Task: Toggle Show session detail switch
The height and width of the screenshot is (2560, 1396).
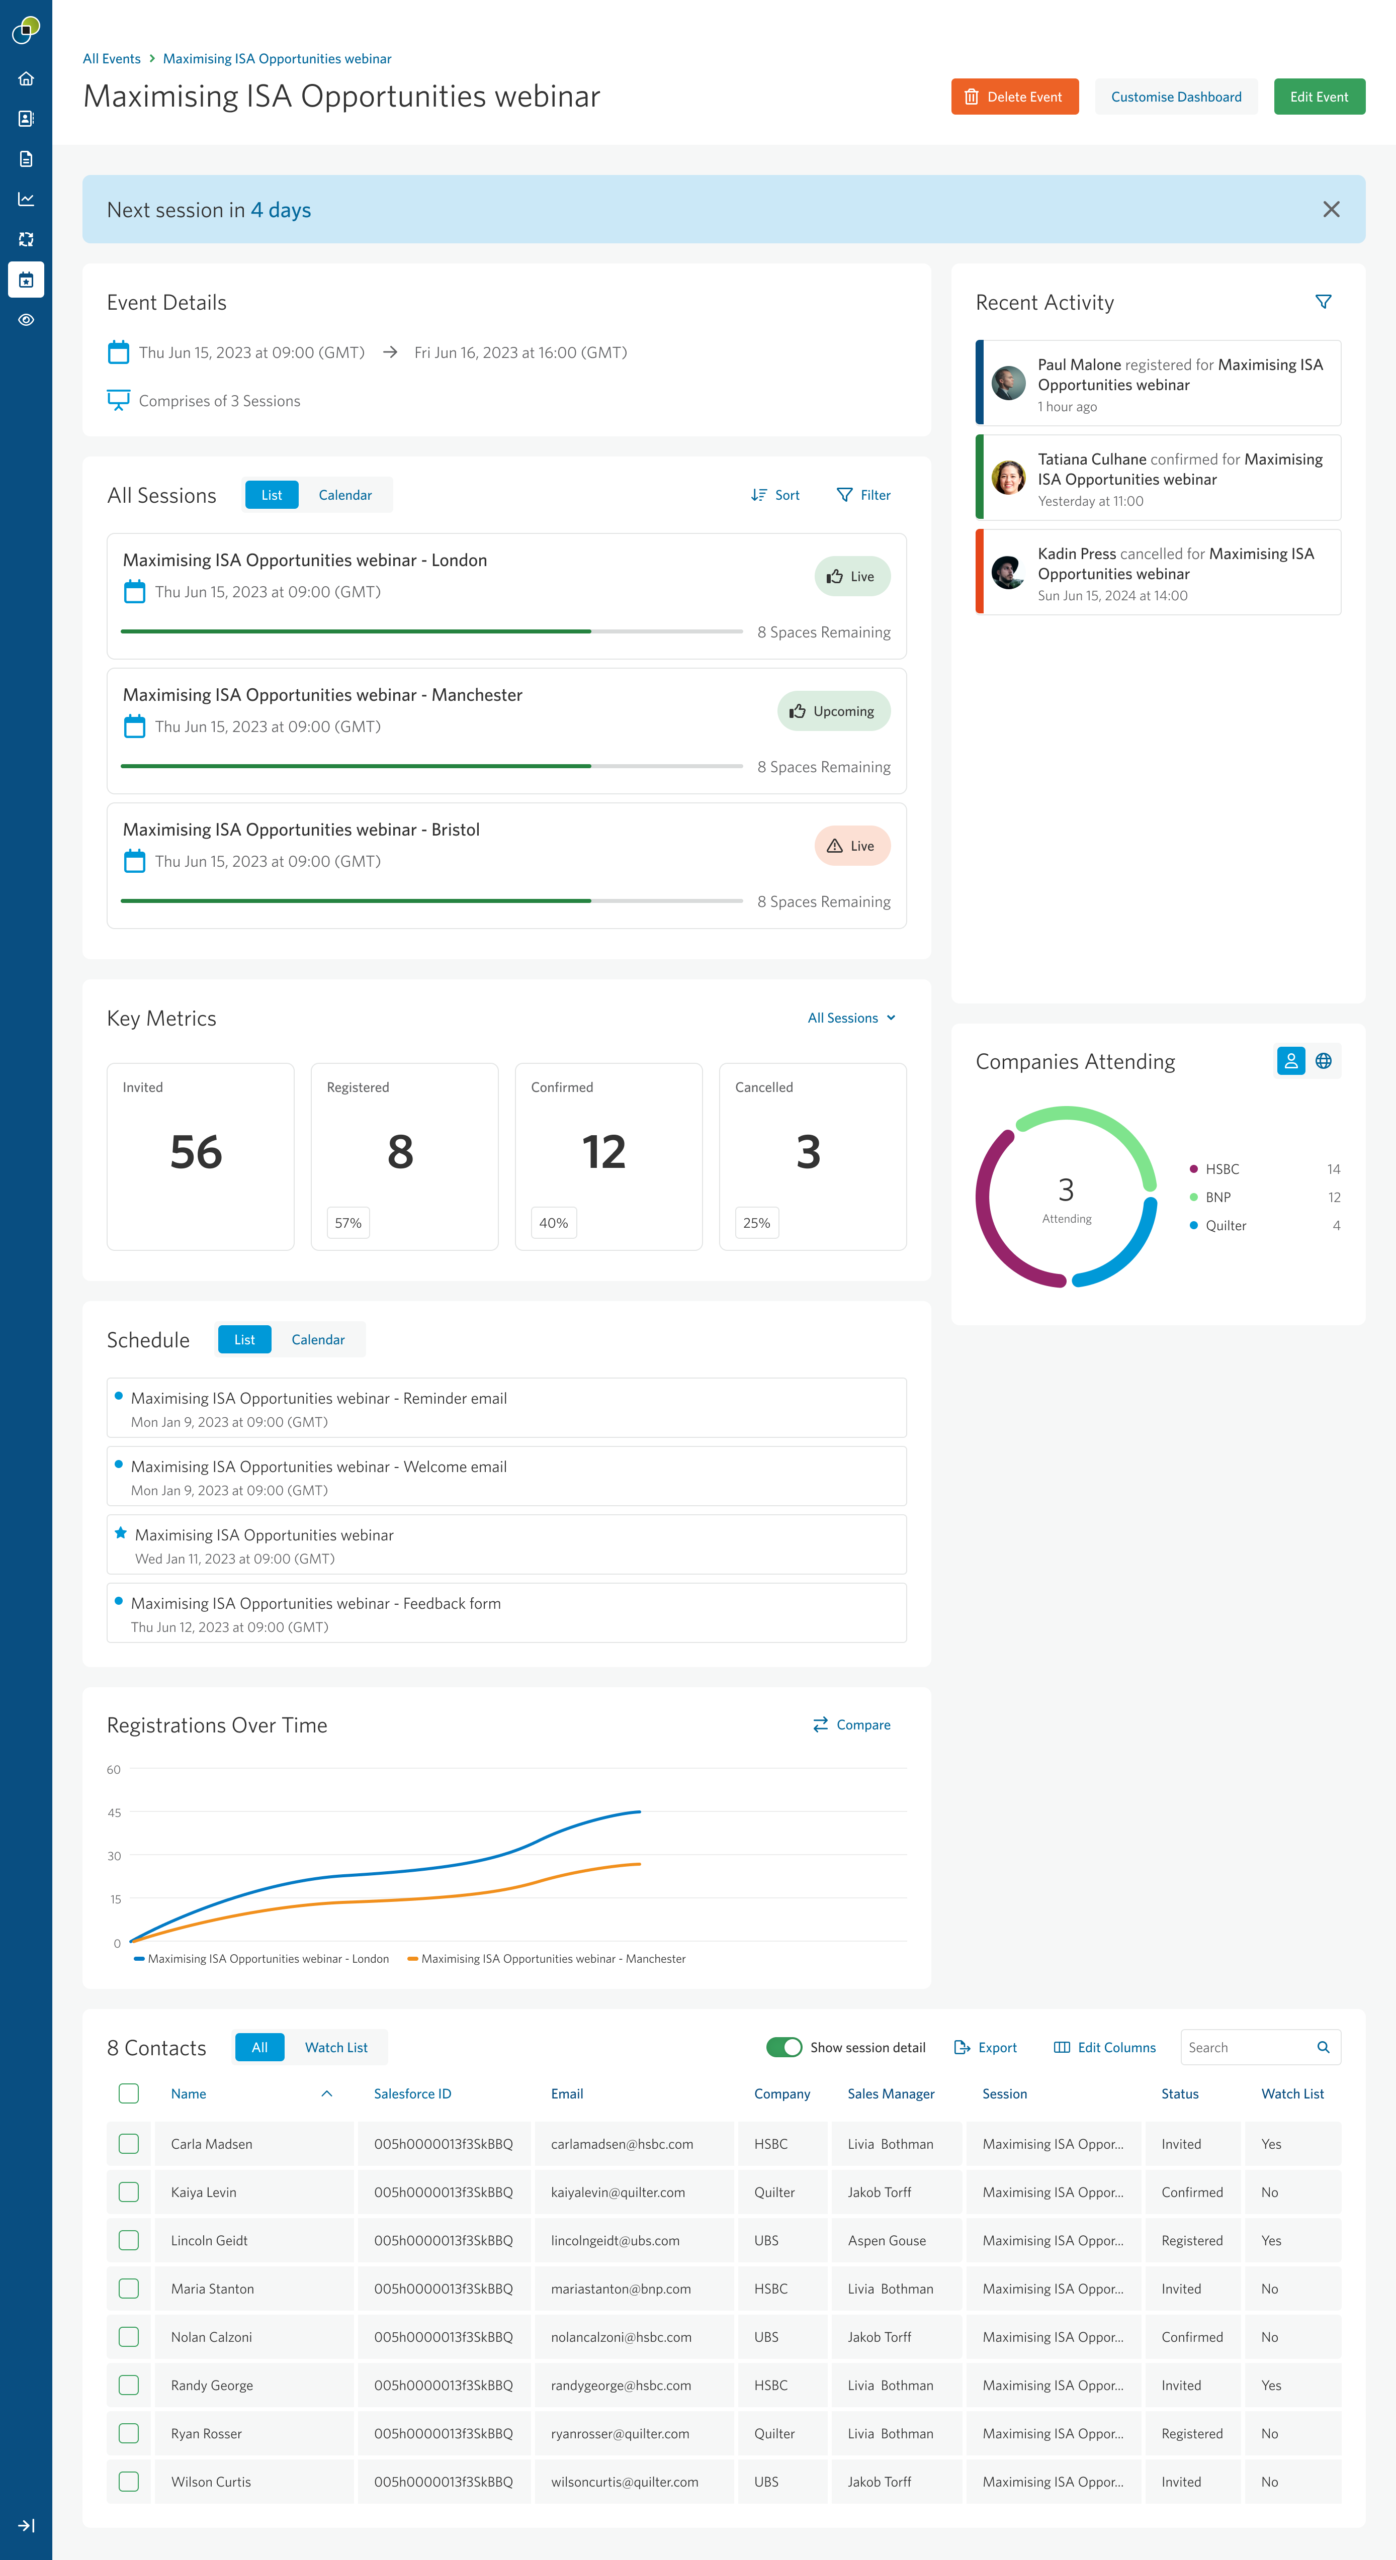Action: coord(784,2047)
